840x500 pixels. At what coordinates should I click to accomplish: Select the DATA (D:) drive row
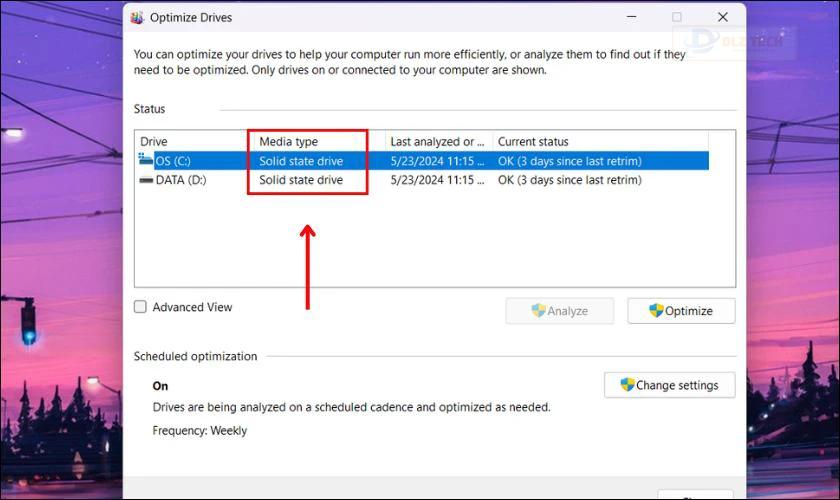[422, 180]
